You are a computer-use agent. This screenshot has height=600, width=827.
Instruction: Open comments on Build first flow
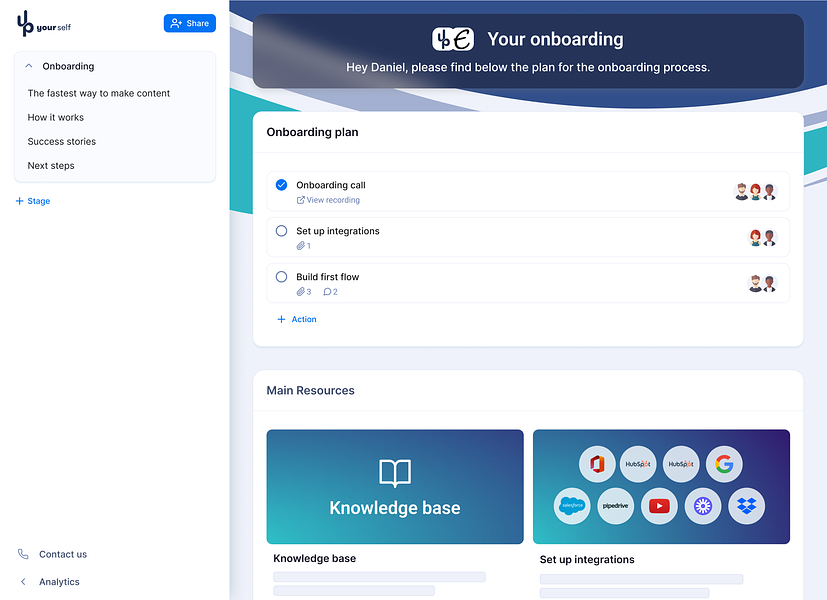[330, 292]
